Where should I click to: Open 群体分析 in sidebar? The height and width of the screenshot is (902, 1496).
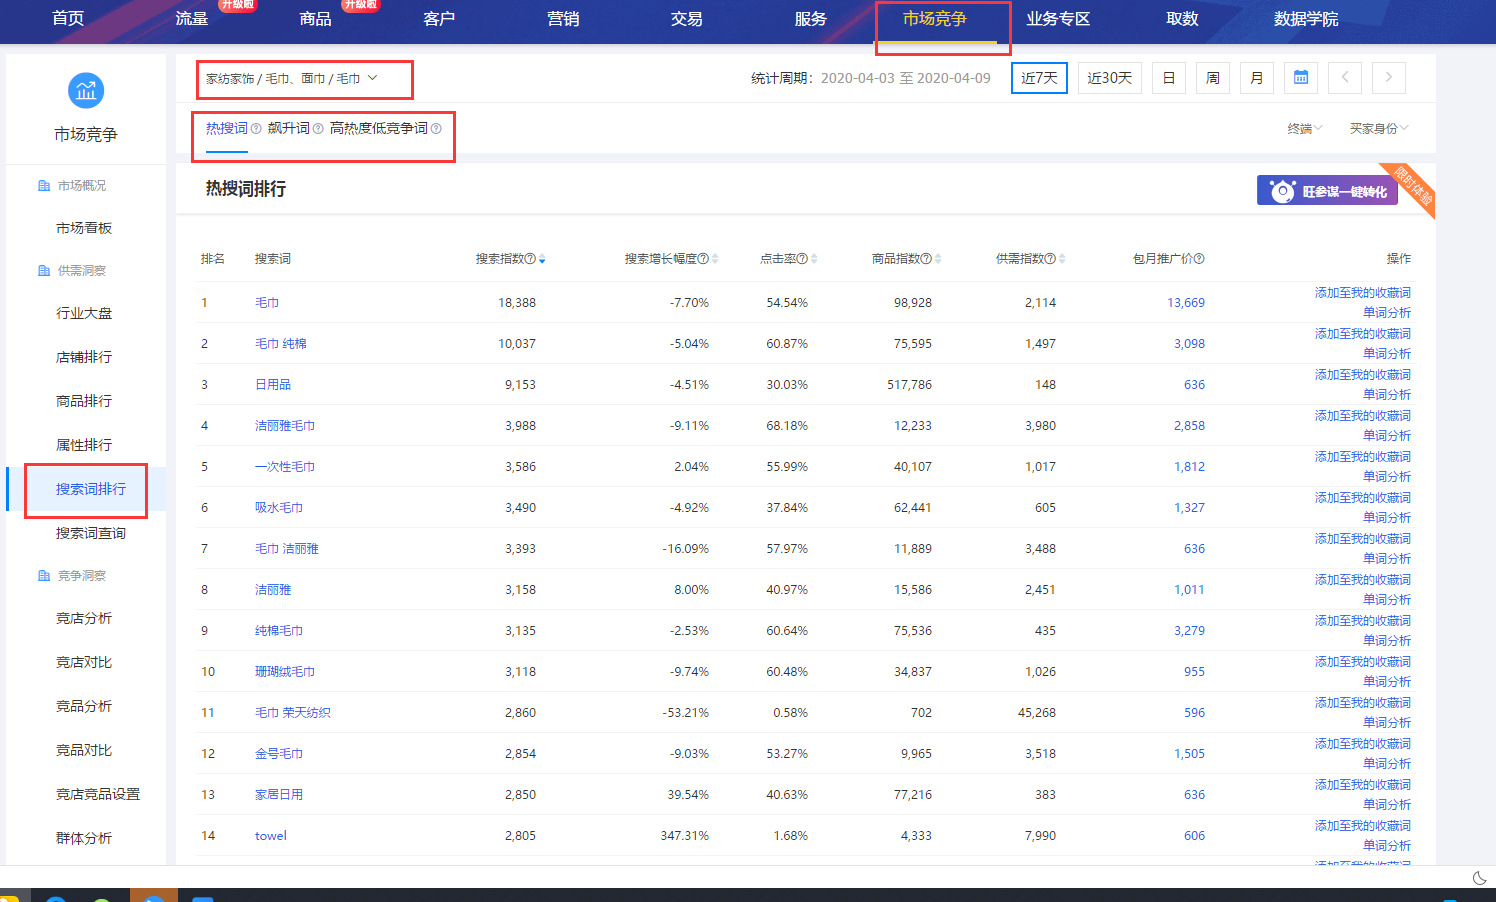pyautogui.click(x=84, y=838)
